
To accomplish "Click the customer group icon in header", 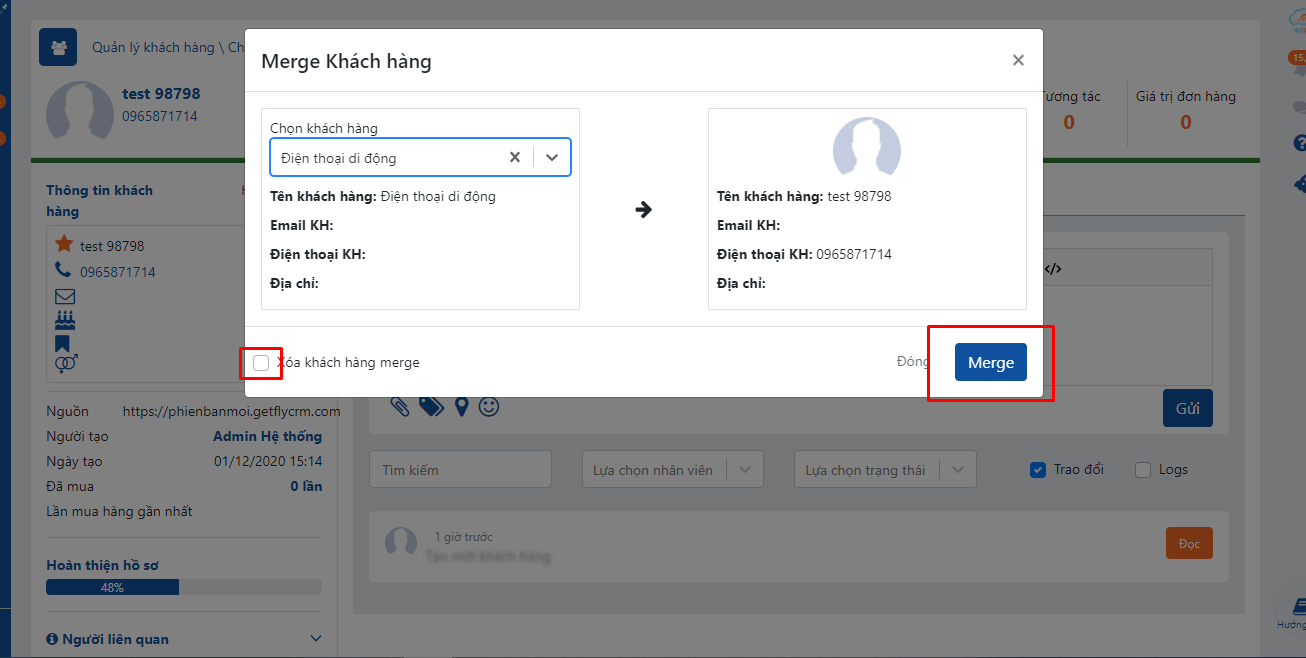I will click(58, 47).
